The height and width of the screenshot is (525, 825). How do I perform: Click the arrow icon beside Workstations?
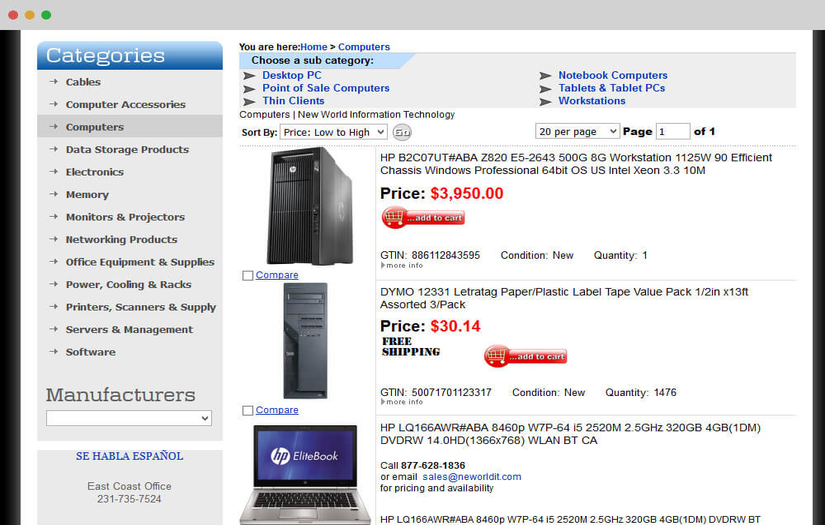click(546, 102)
